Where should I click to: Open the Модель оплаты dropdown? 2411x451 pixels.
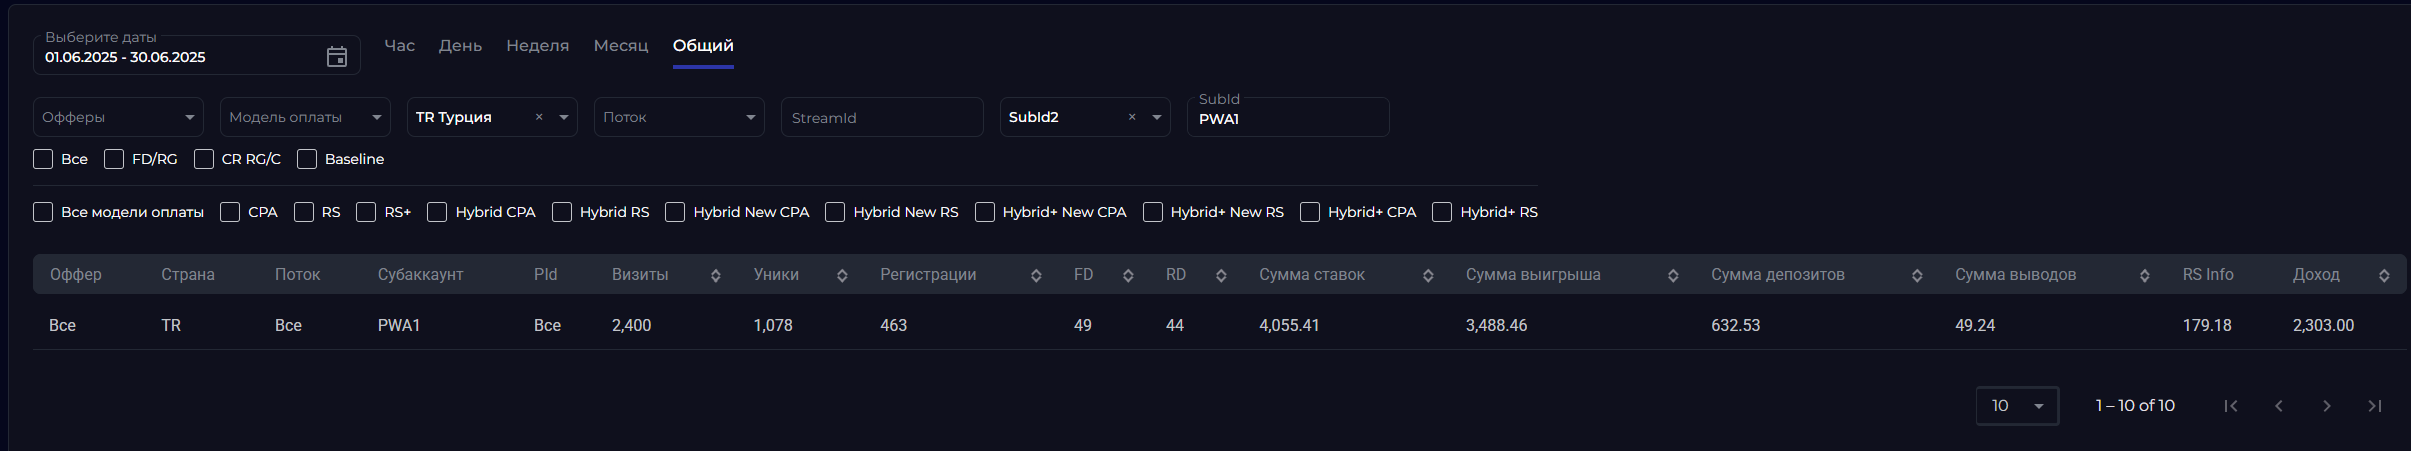coord(305,117)
